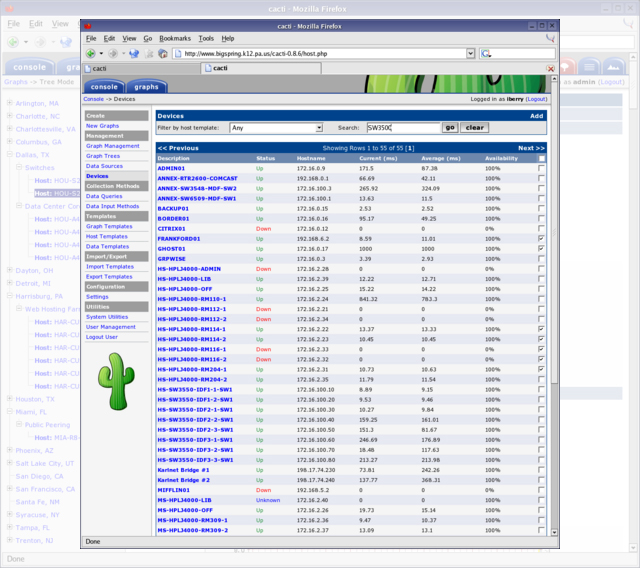Open Forward history dropdown arrow
This screenshot has width=640, height=568.
[123, 53]
